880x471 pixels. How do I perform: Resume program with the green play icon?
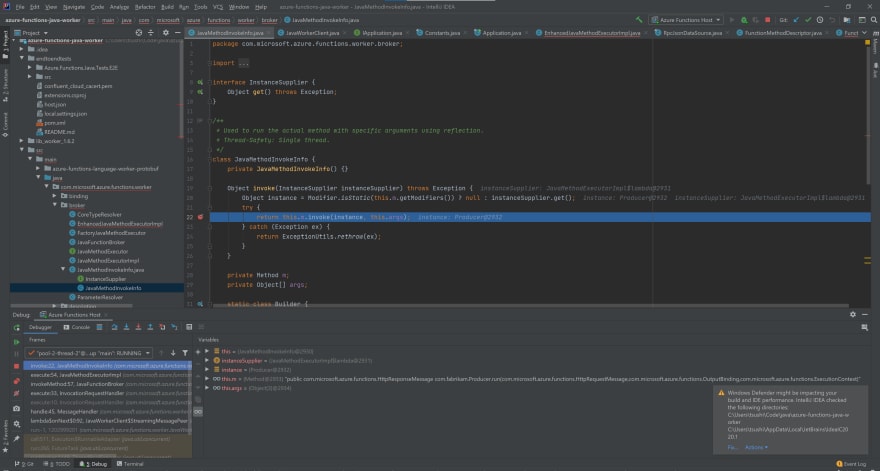tap(17, 341)
